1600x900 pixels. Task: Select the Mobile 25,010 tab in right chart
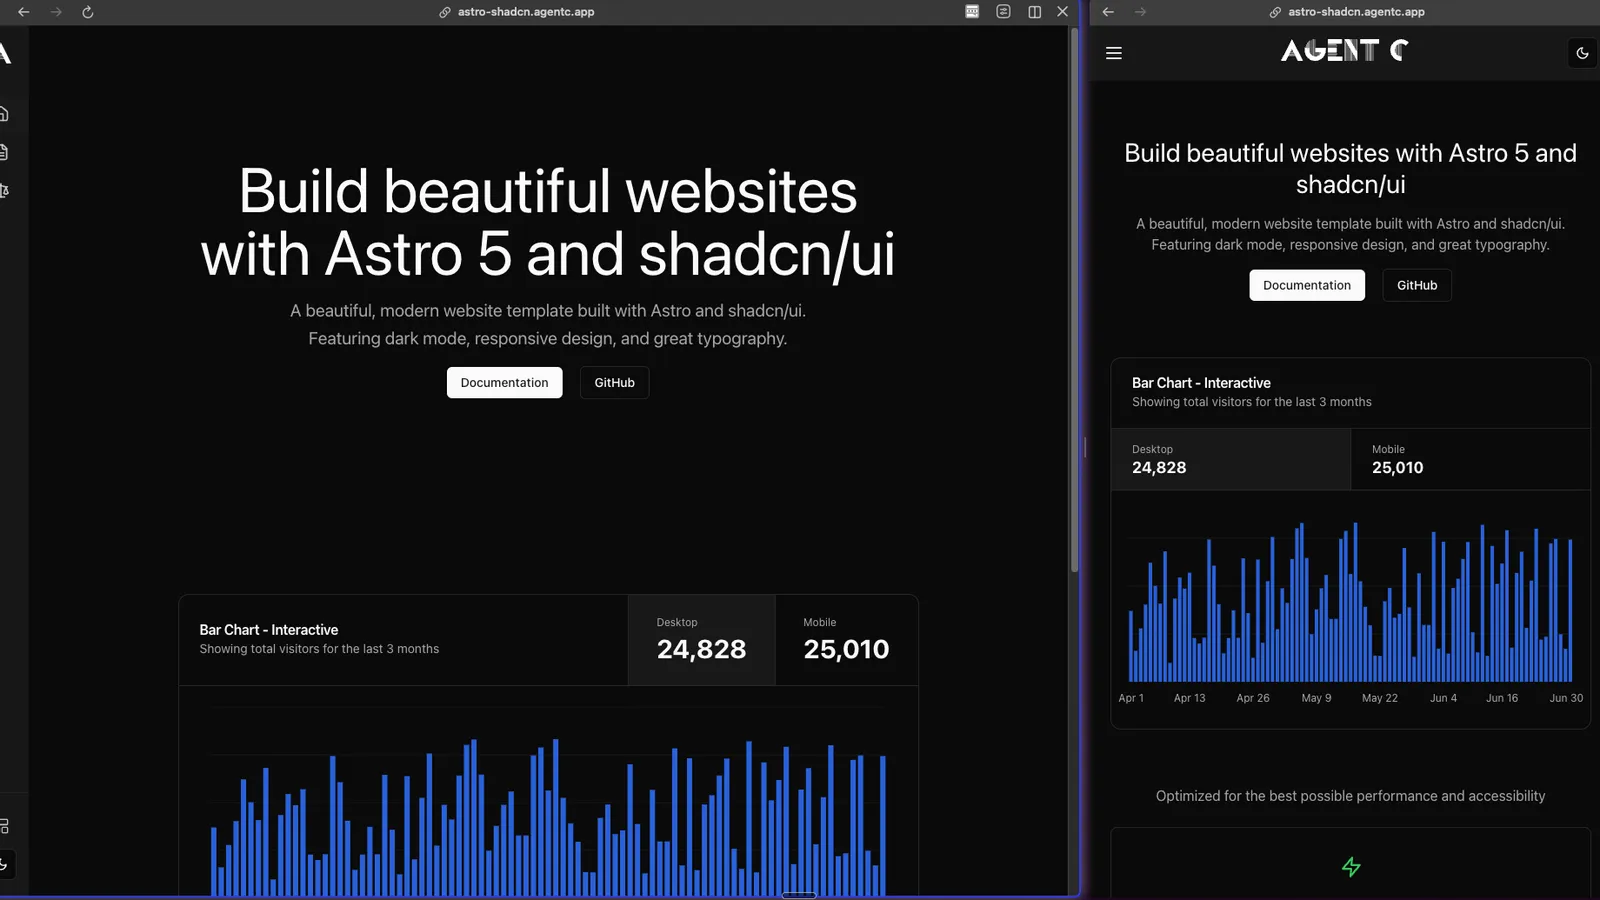pyautogui.click(x=1470, y=459)
